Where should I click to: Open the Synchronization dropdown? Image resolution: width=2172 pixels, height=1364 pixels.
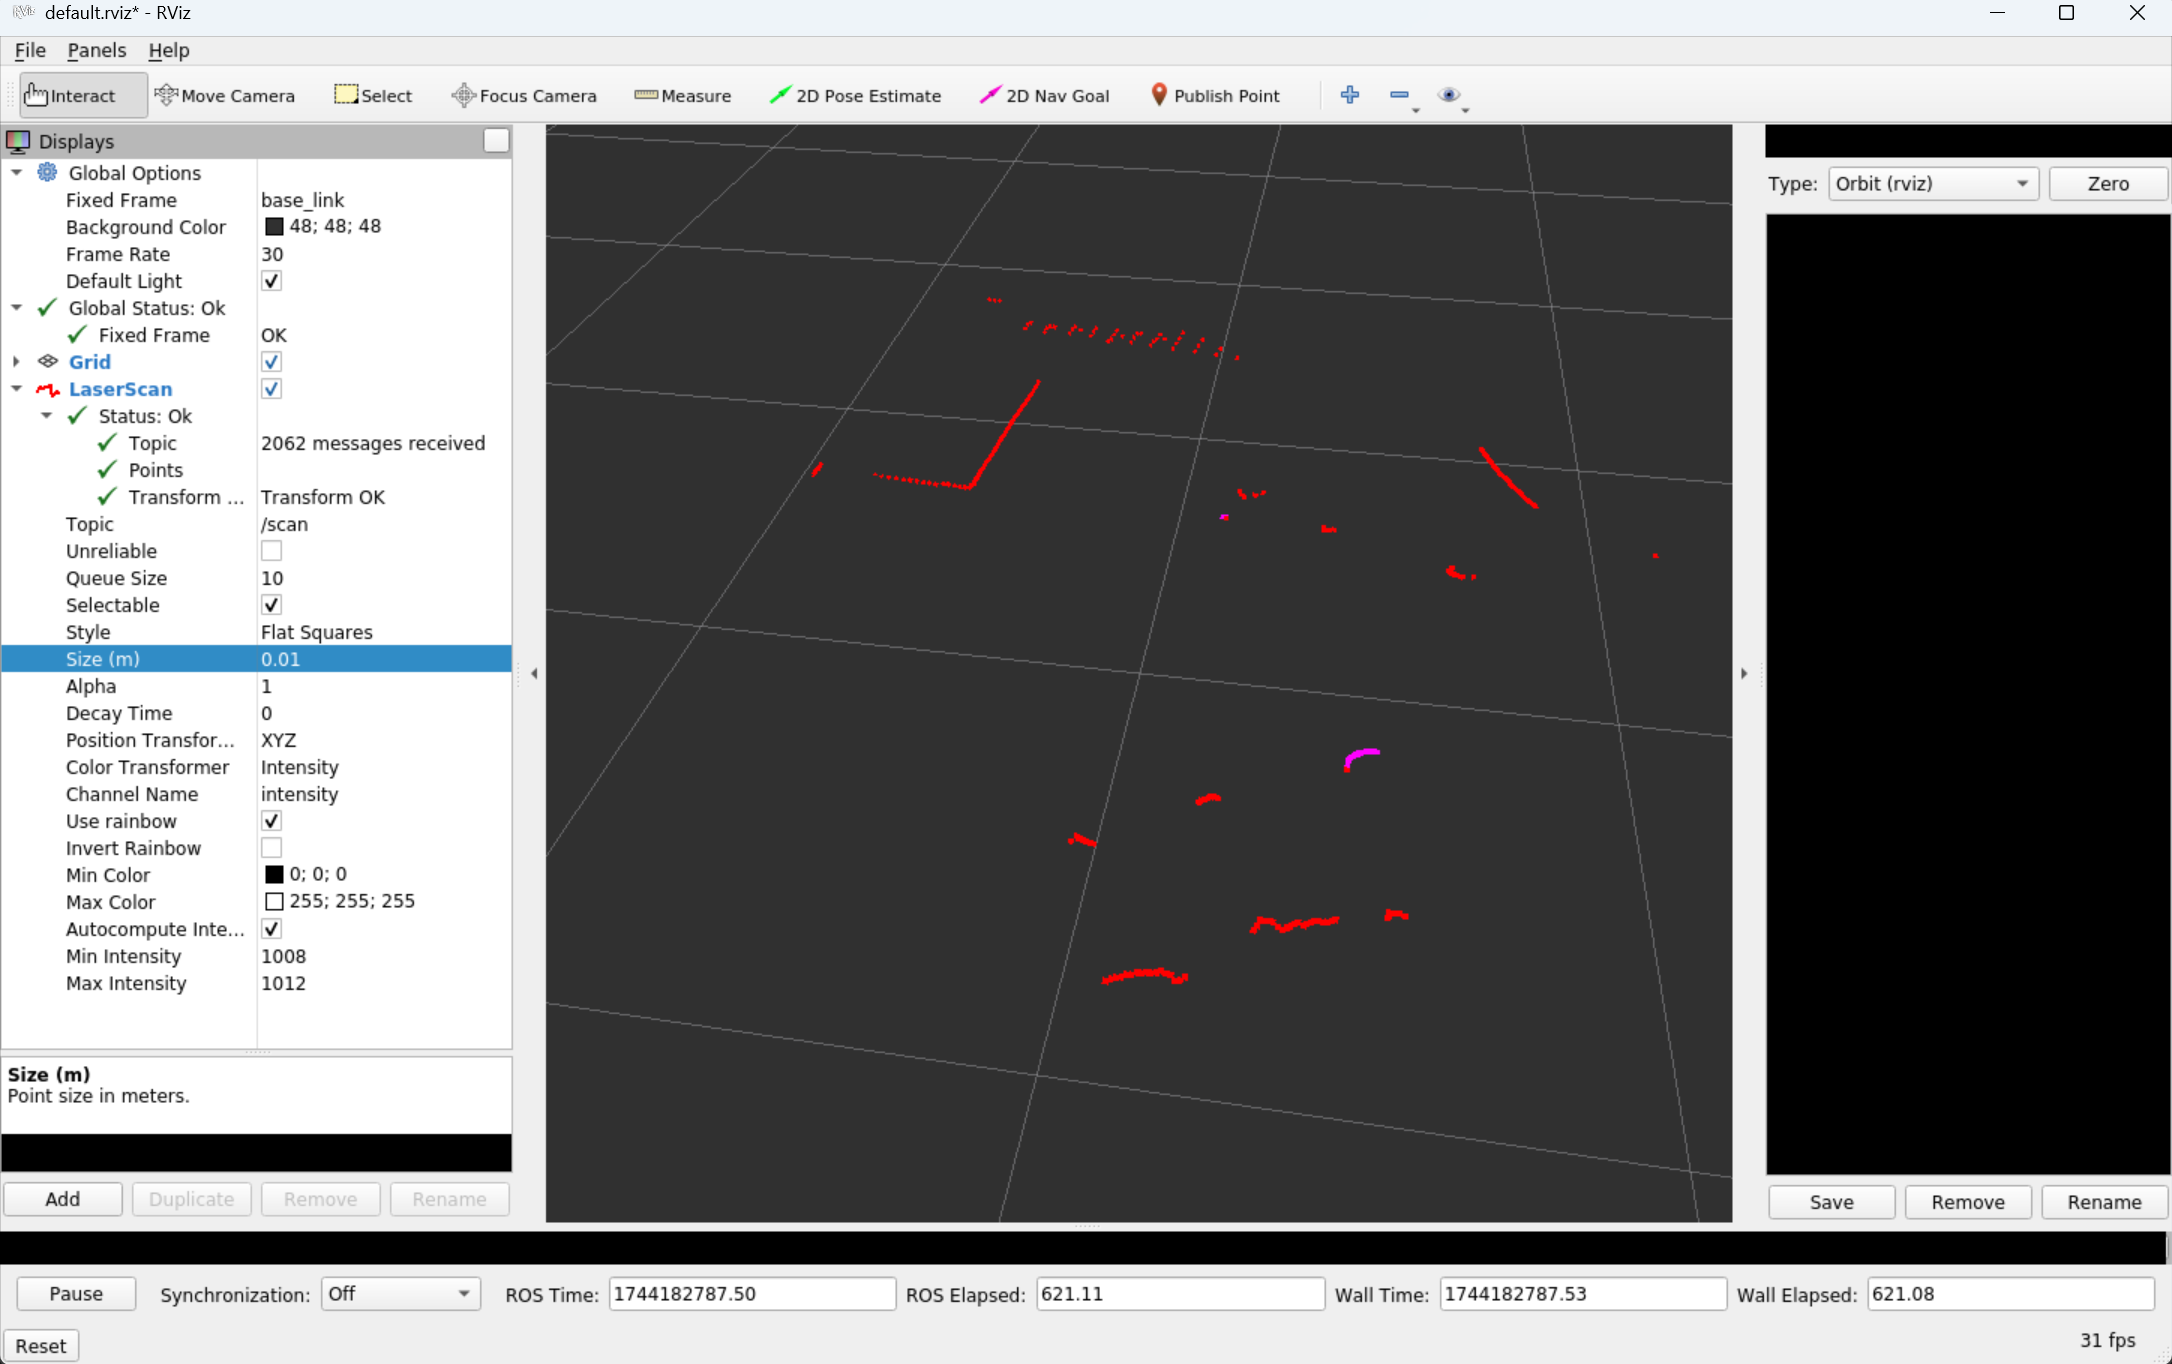(x=400, y=1294)
